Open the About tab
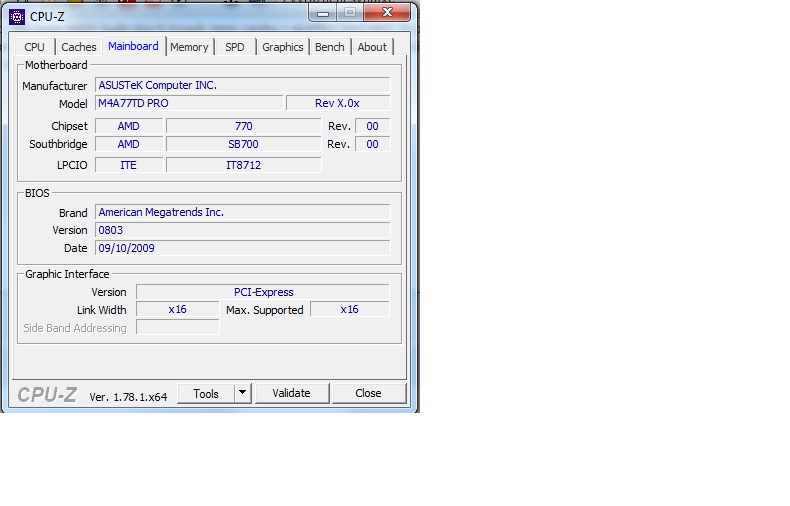 pos(372,47)
